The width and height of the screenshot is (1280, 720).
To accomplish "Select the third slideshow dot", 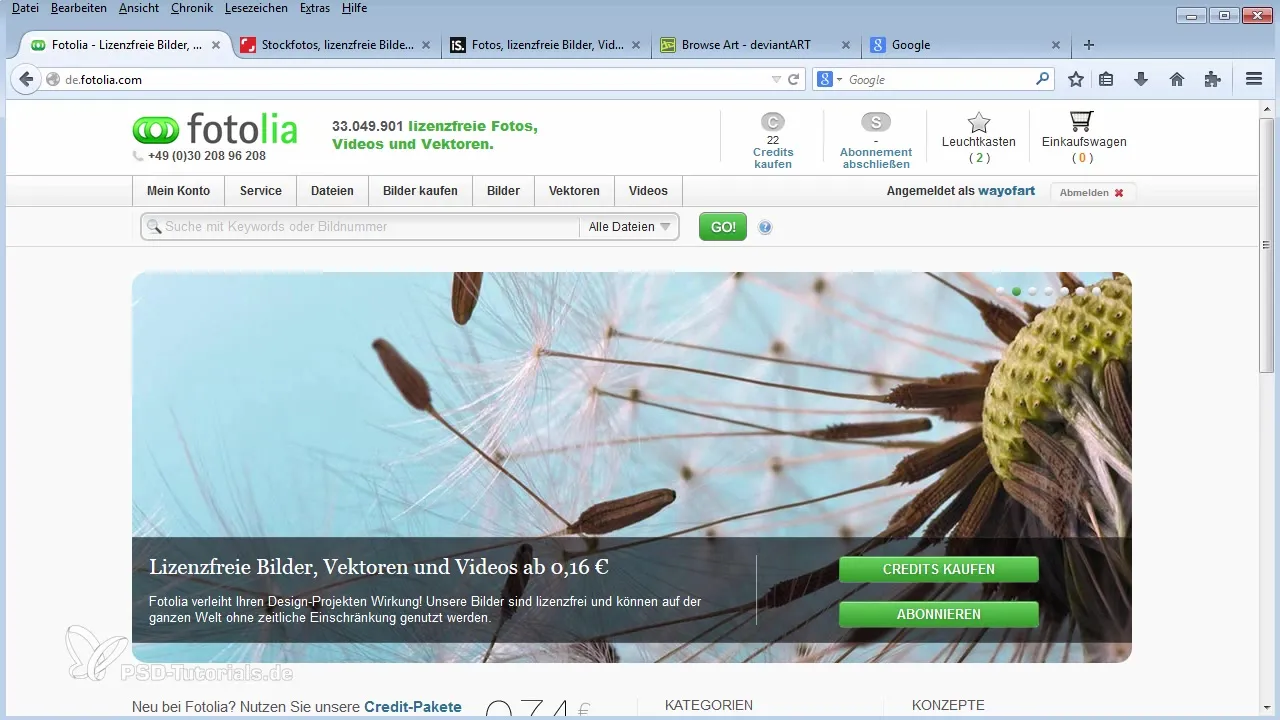I will click(x=1032, y=291).
